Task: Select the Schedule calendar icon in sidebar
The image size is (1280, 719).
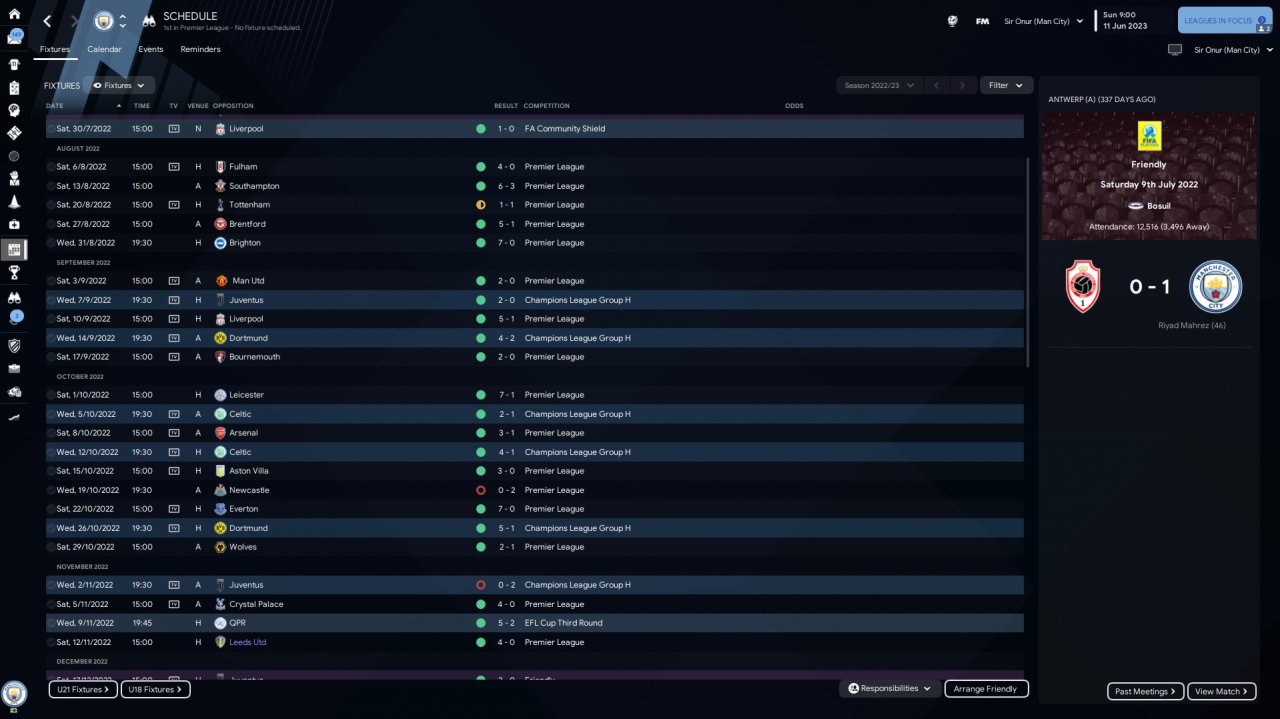Action: click(14, 249)
